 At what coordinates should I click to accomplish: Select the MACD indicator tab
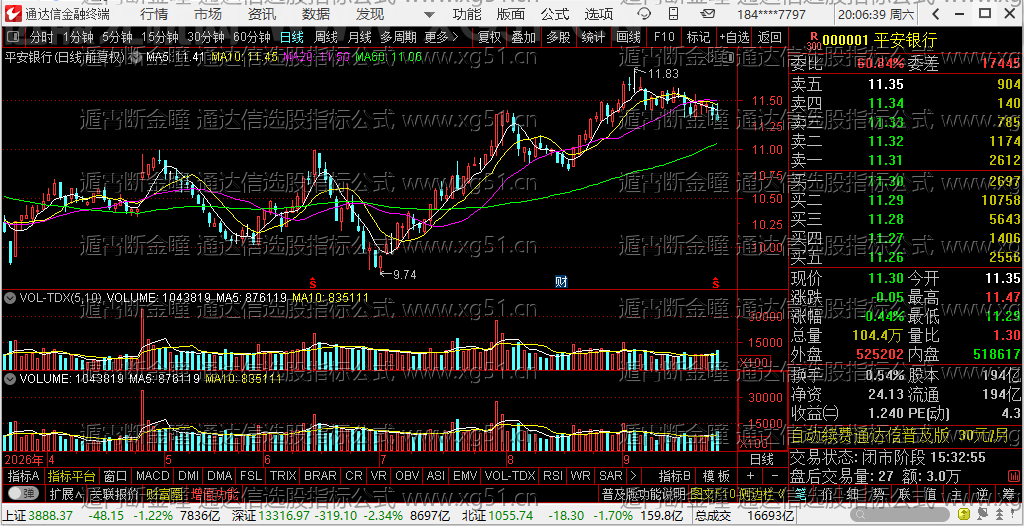coord(152,475)
